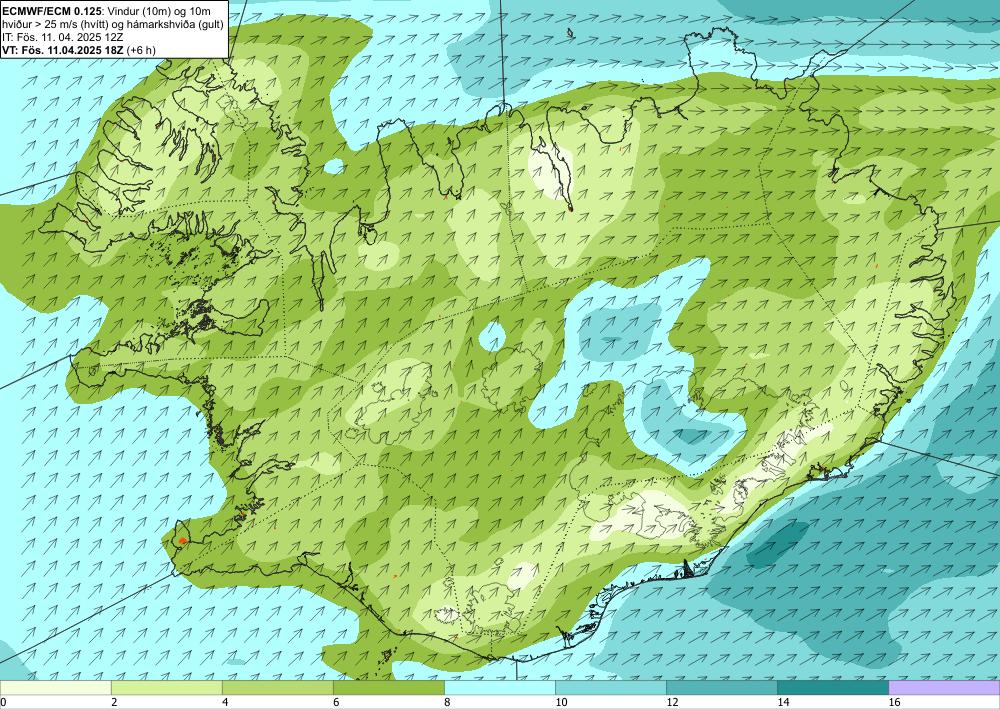Click the red marker on southwest peninsula
The height and width of the screenshot is (709, 1000).
pyautogui.click(x=182, y=541)
